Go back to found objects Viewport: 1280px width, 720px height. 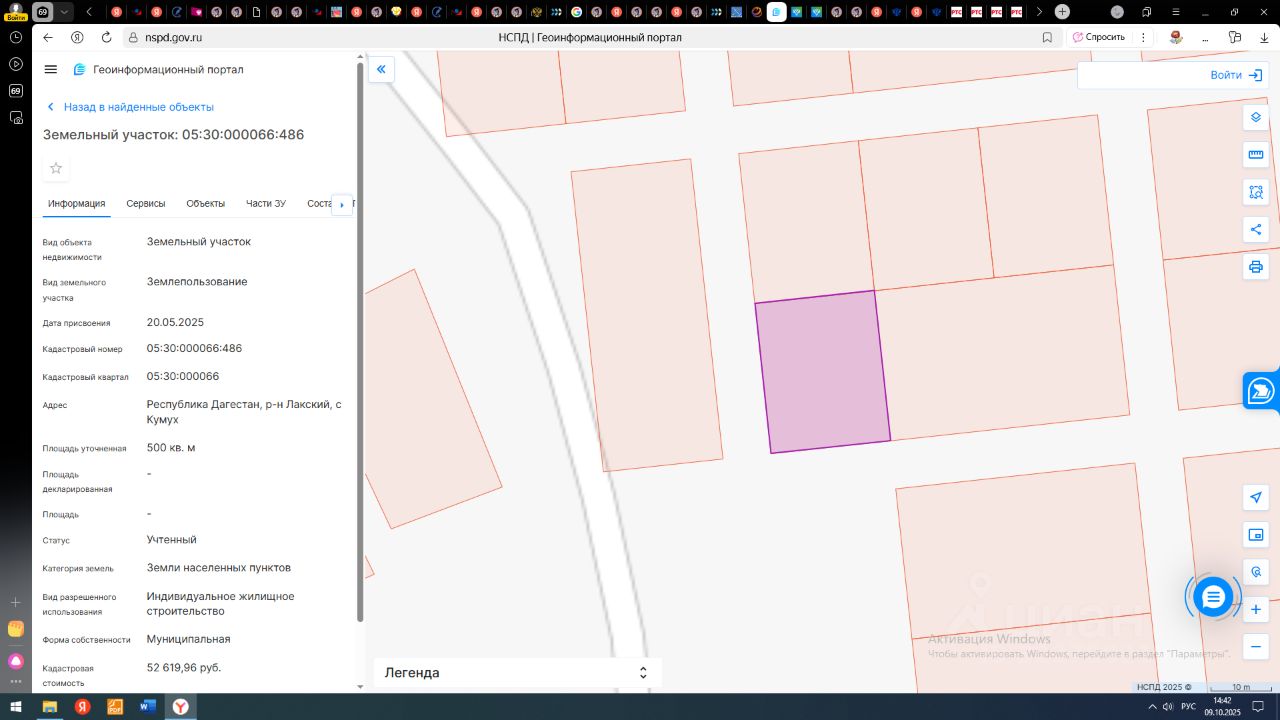tap(130, 107)
